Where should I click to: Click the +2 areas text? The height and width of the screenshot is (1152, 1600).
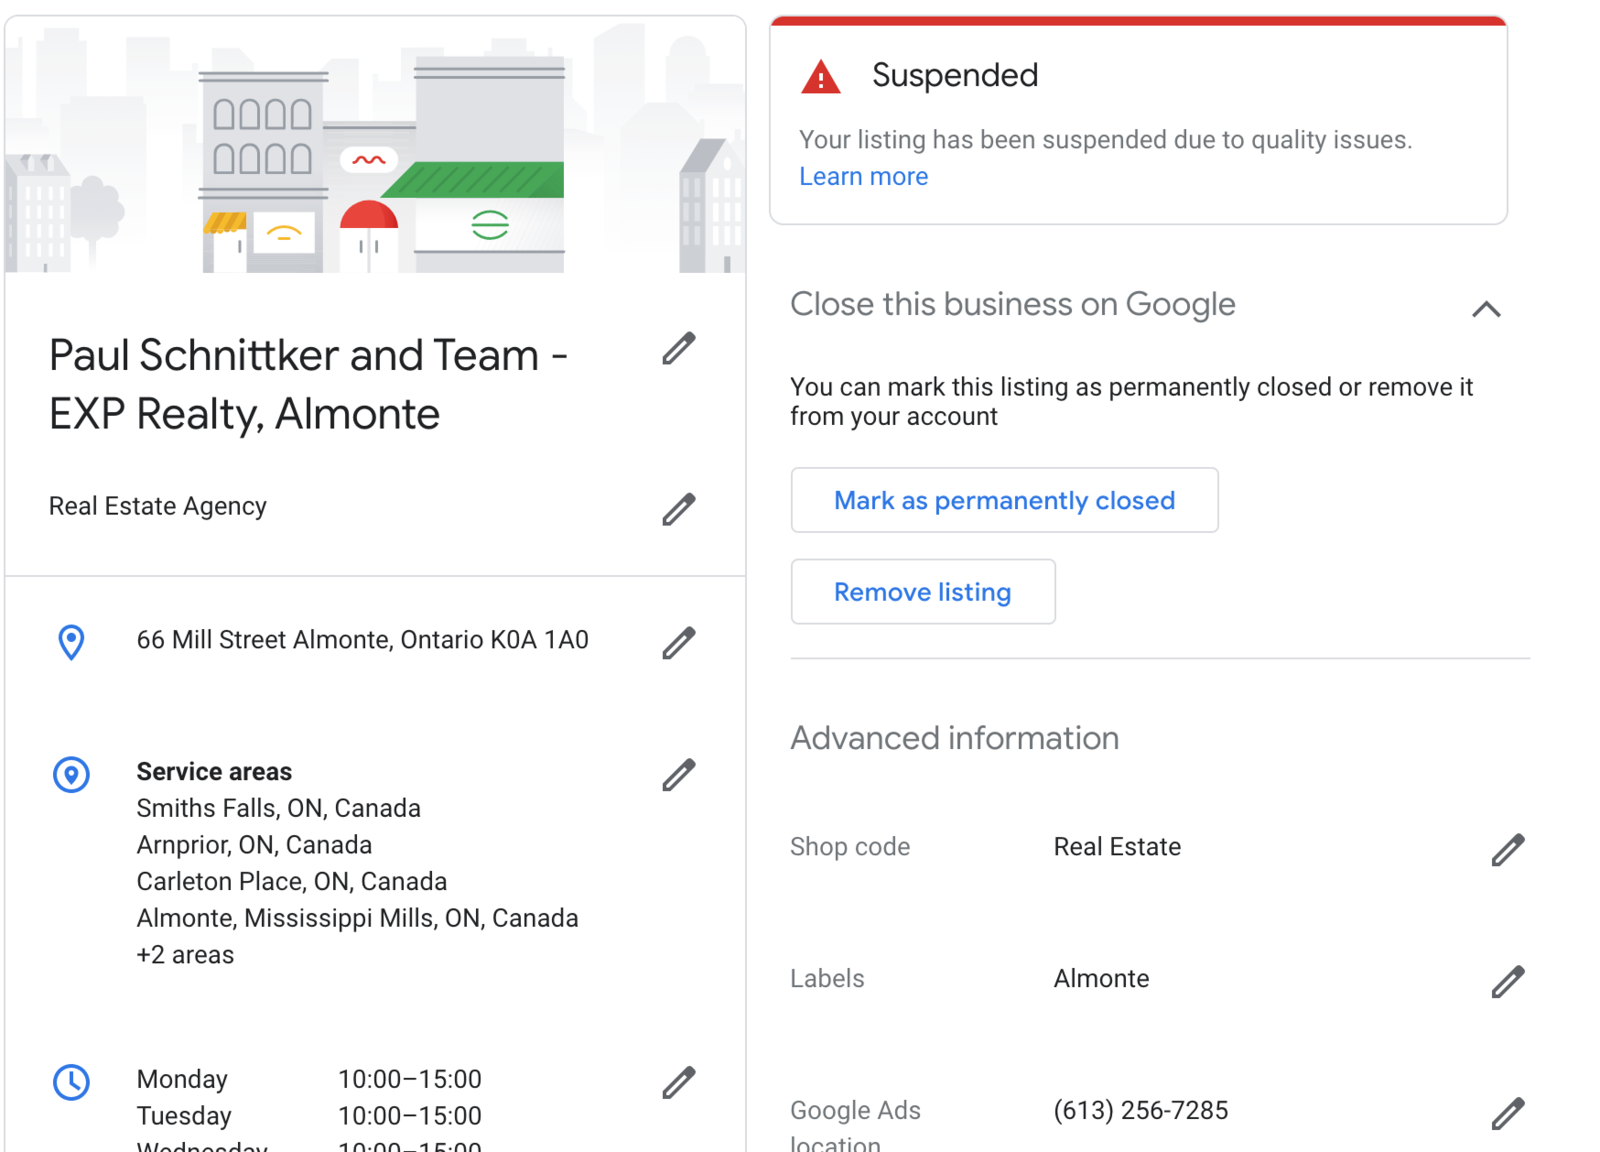click(185, 955)
